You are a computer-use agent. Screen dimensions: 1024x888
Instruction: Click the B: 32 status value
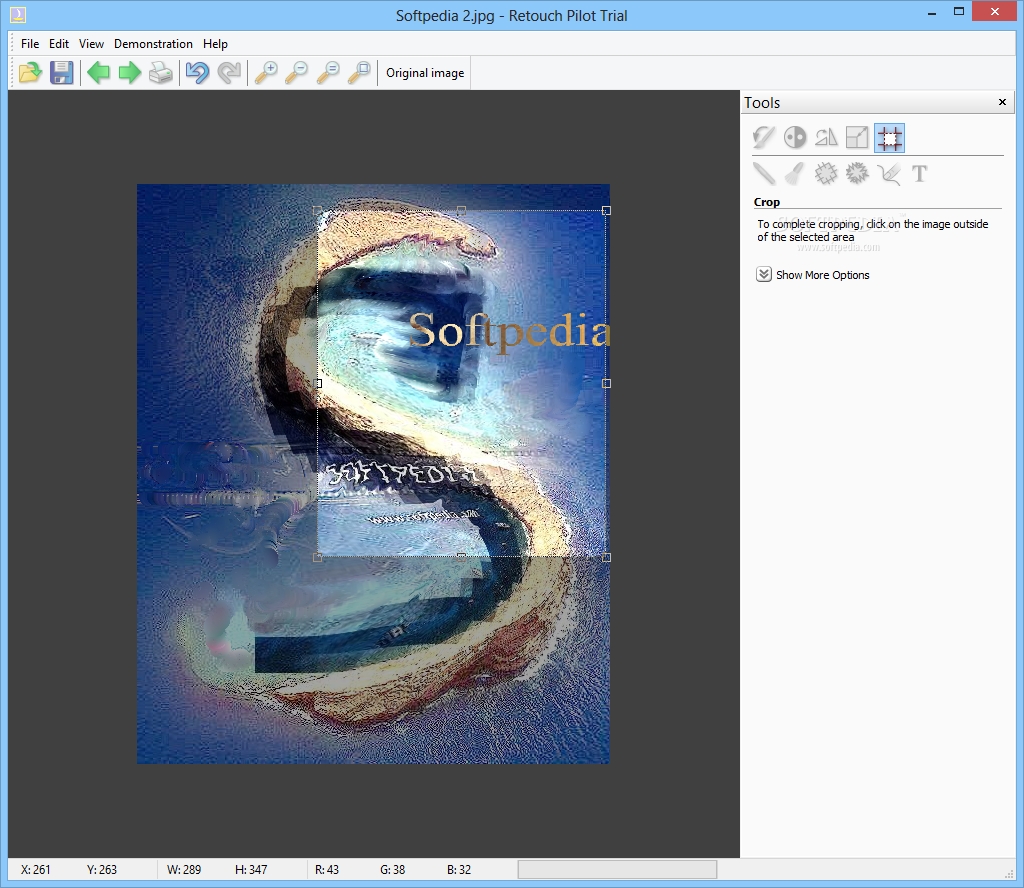(x=459, y=870)
